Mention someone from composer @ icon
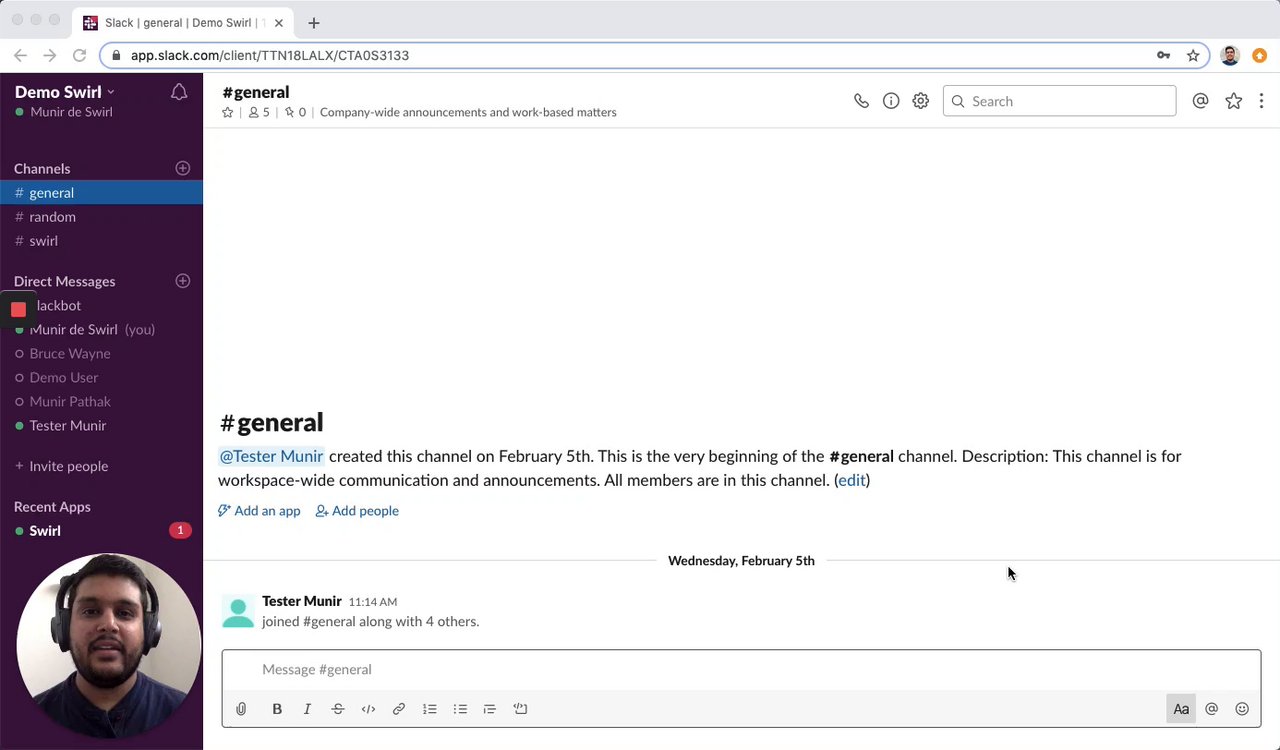1280x750 pixels. [1212, 709]
